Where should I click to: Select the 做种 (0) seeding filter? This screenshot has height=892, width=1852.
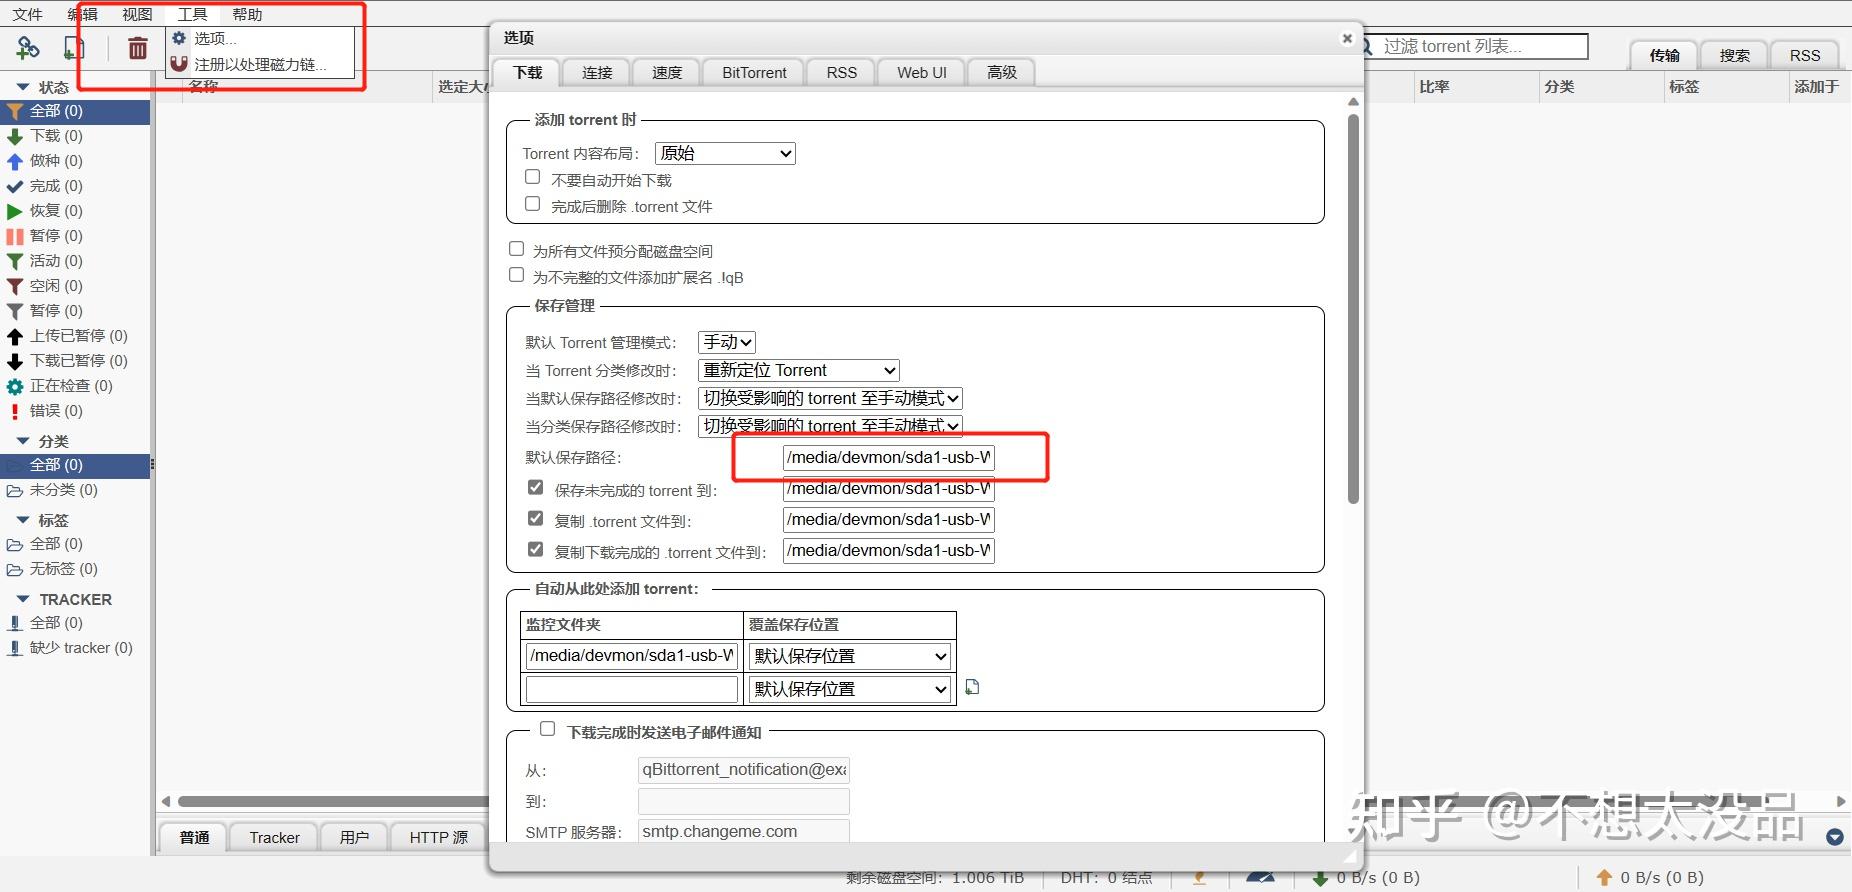(75, 161)
